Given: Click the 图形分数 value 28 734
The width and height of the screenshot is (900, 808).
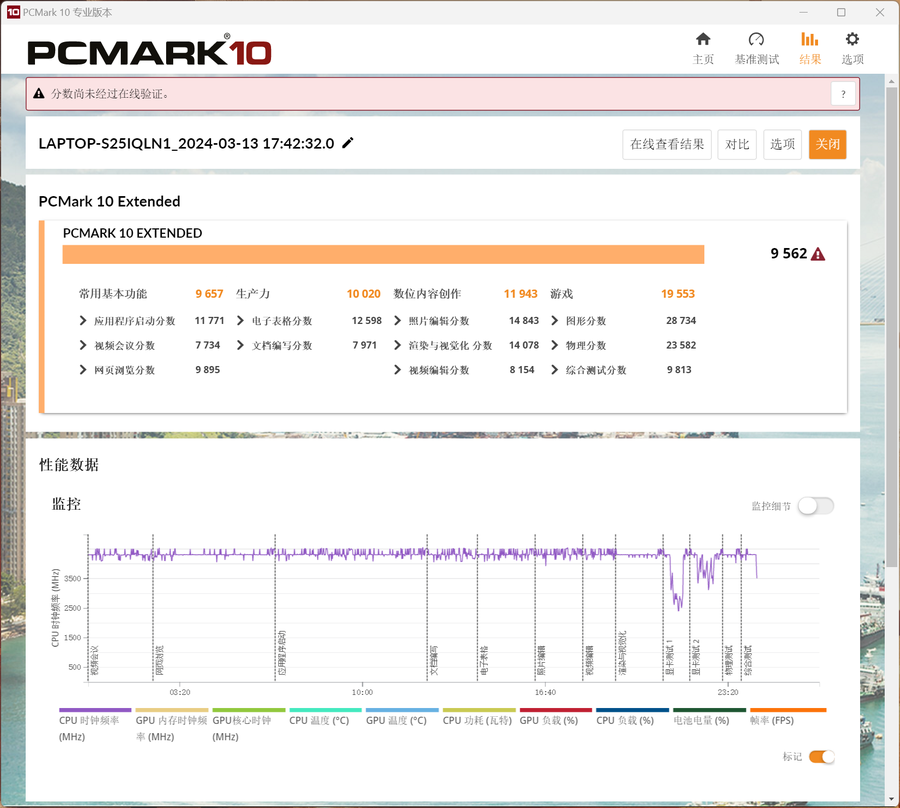Looking at the screenshot, I should coord(681,320).
